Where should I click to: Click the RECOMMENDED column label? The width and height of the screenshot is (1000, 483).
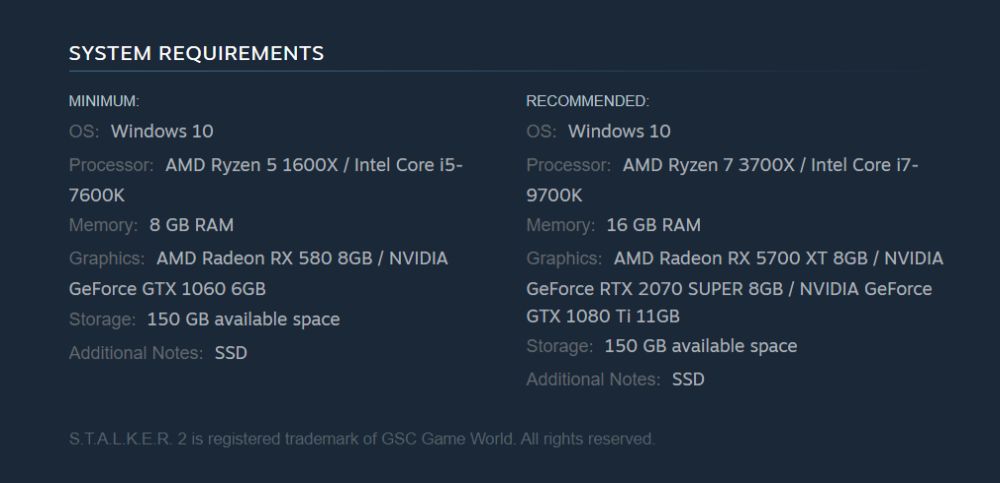coord(587,101)
